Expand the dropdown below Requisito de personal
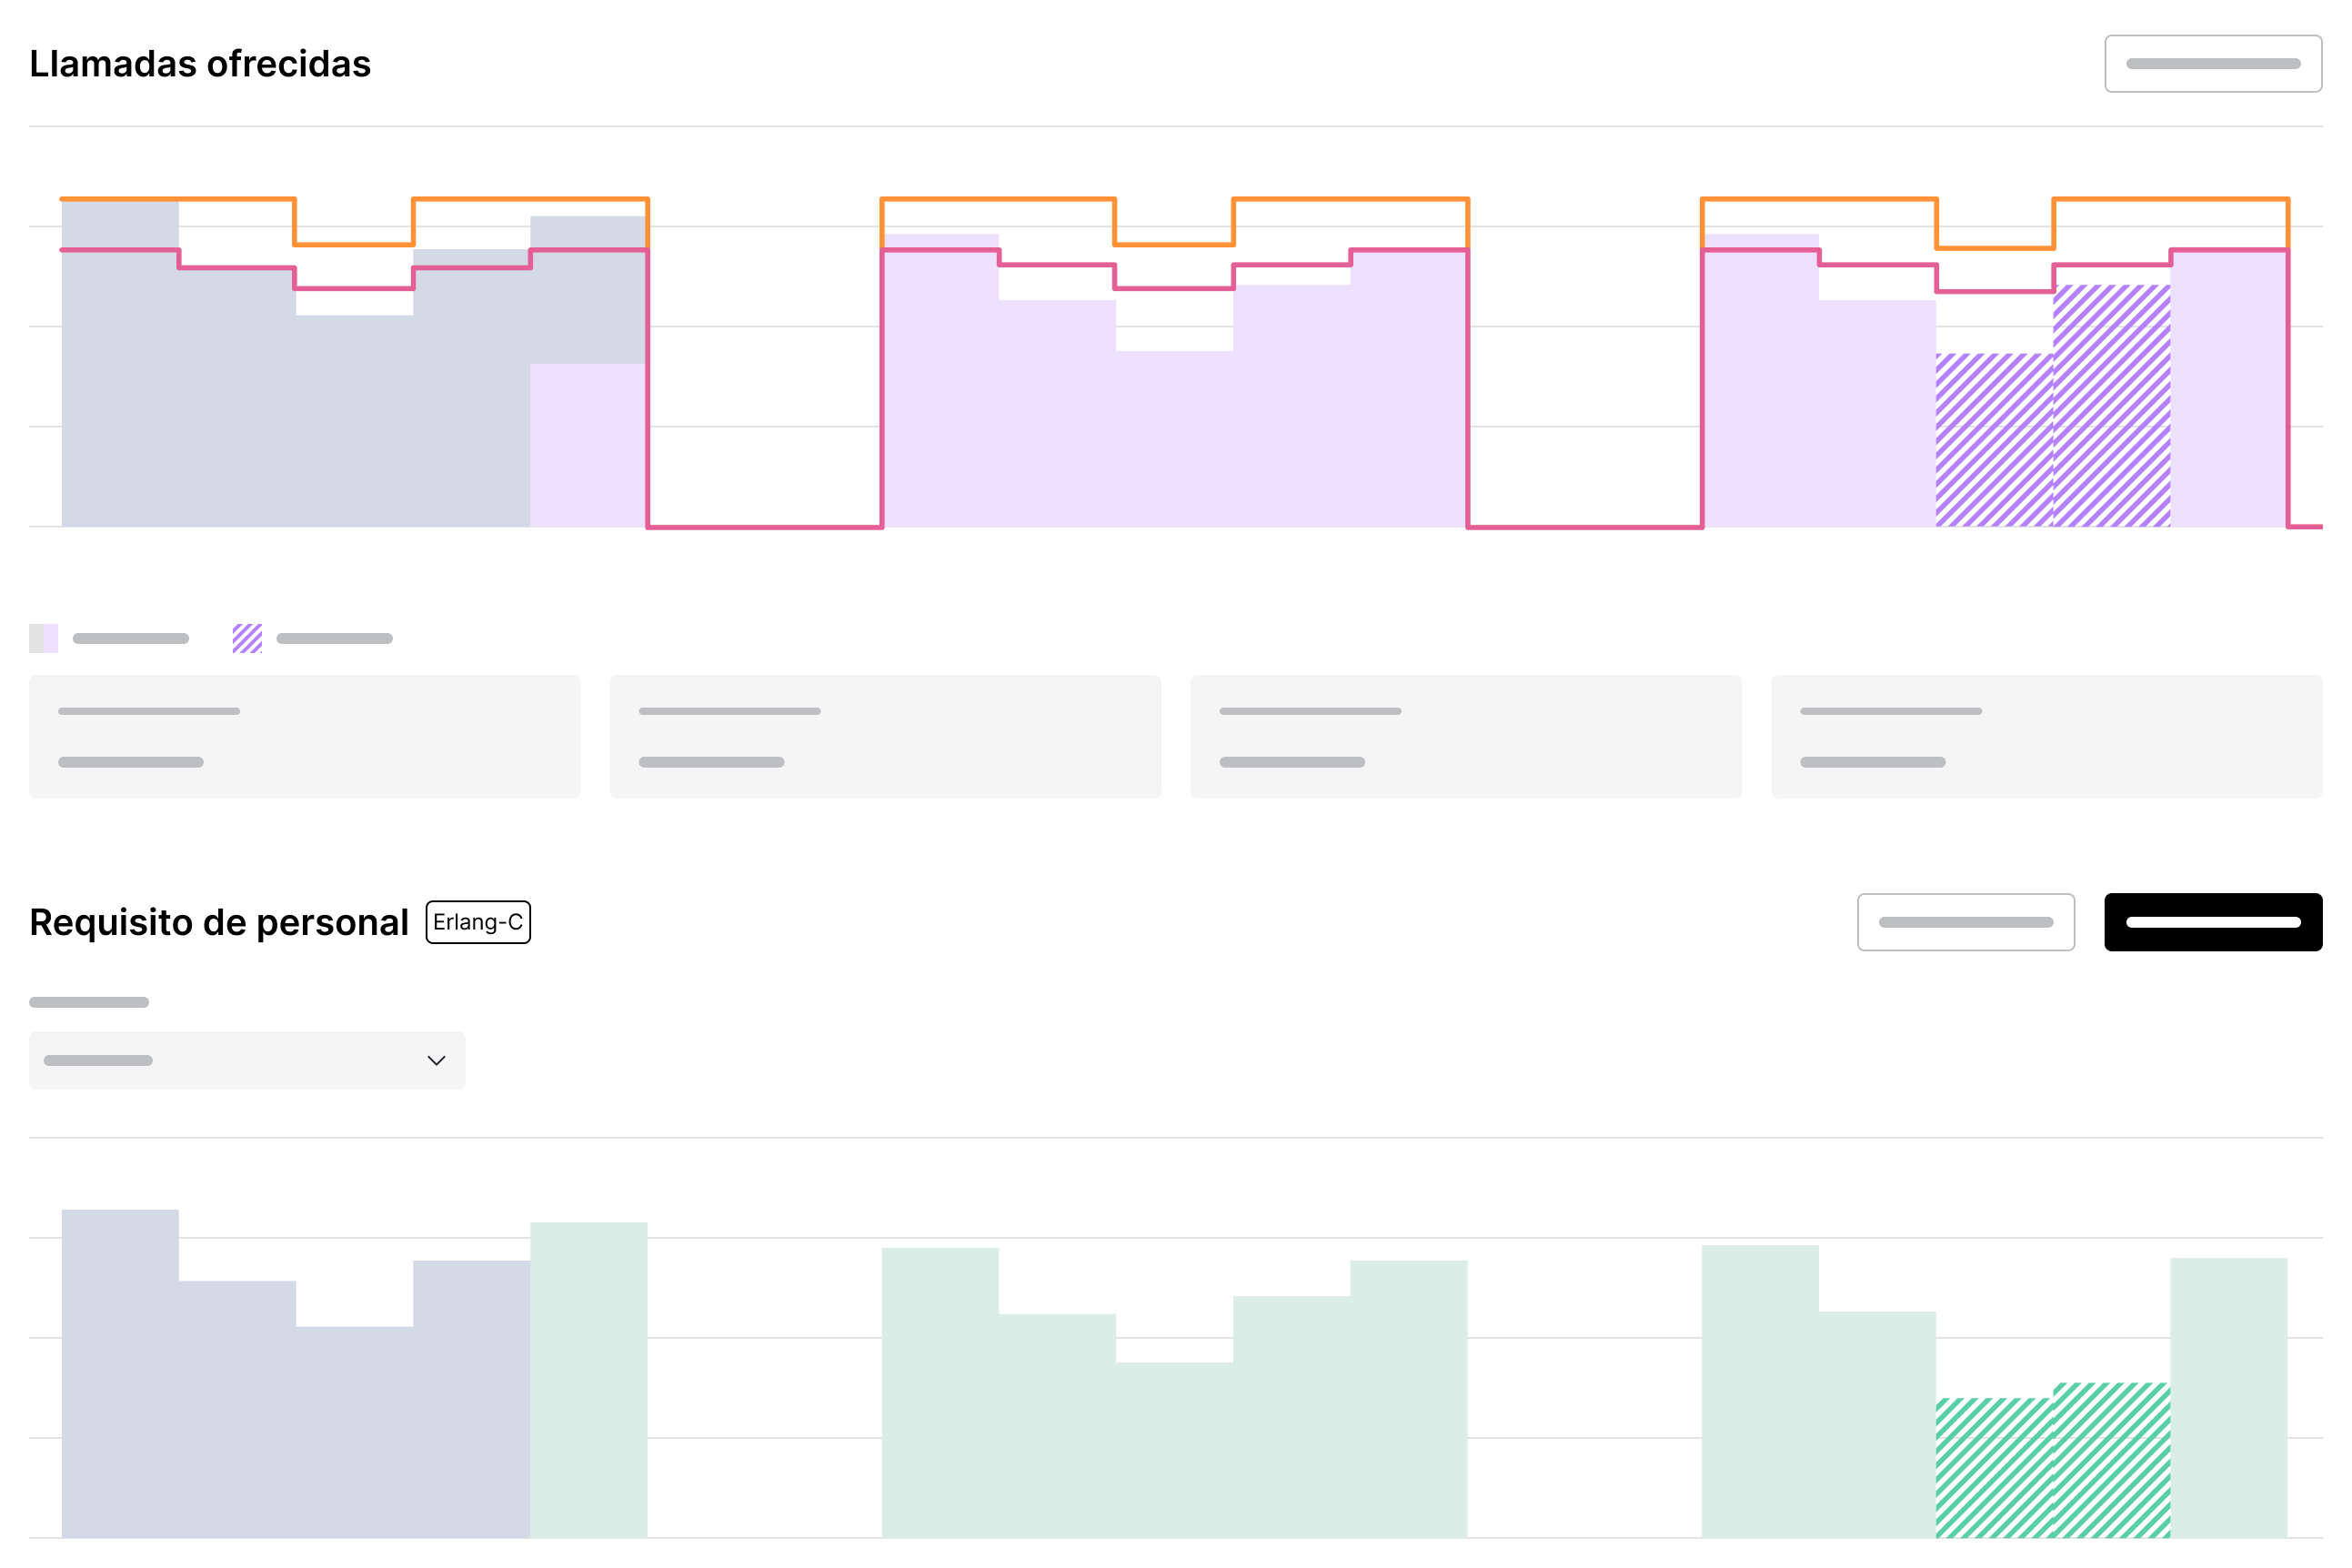The height and width of the screenshot is (1568, 2352). coord(246,1059)
